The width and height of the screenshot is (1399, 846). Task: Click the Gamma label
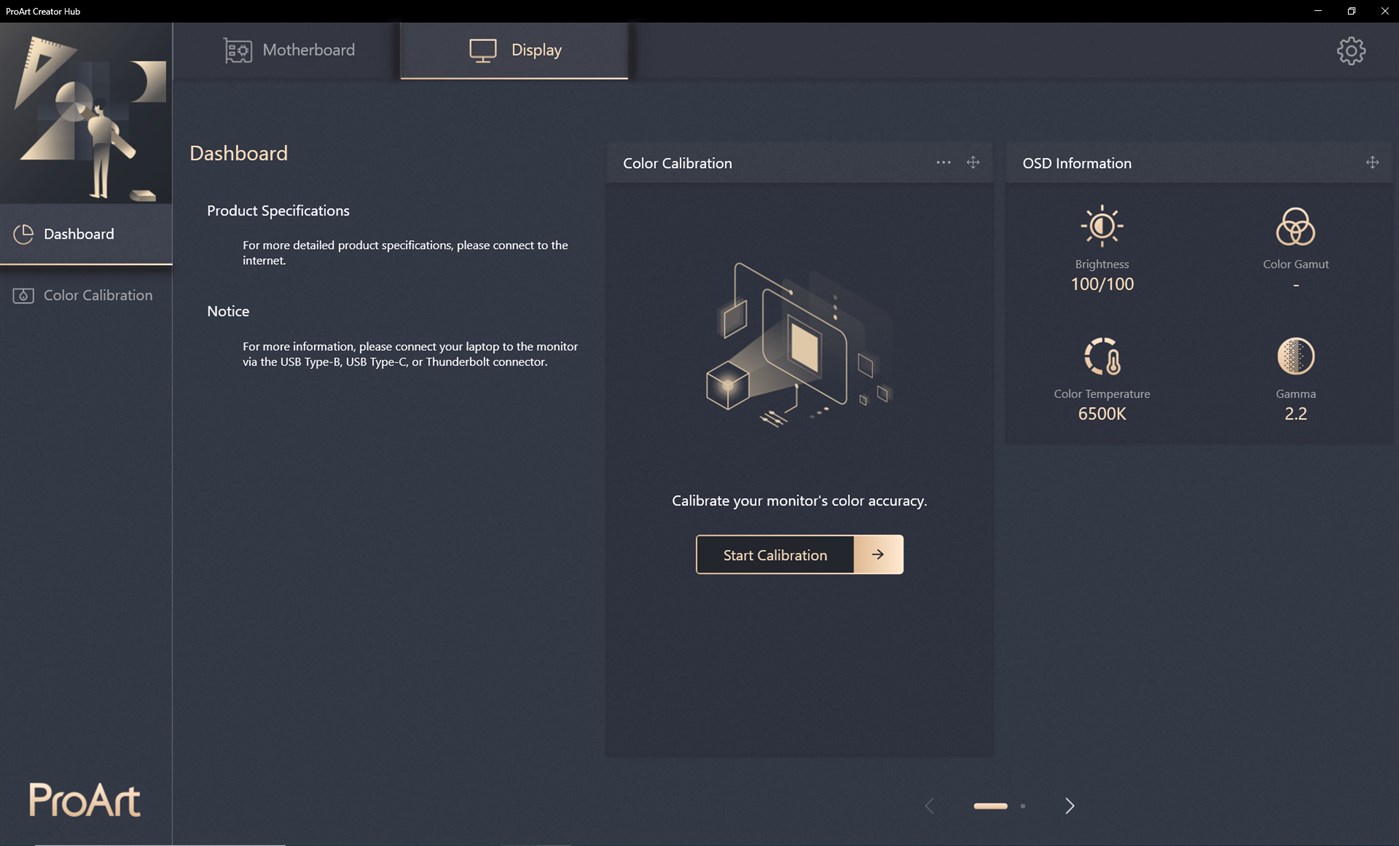tap(1295, 394)
